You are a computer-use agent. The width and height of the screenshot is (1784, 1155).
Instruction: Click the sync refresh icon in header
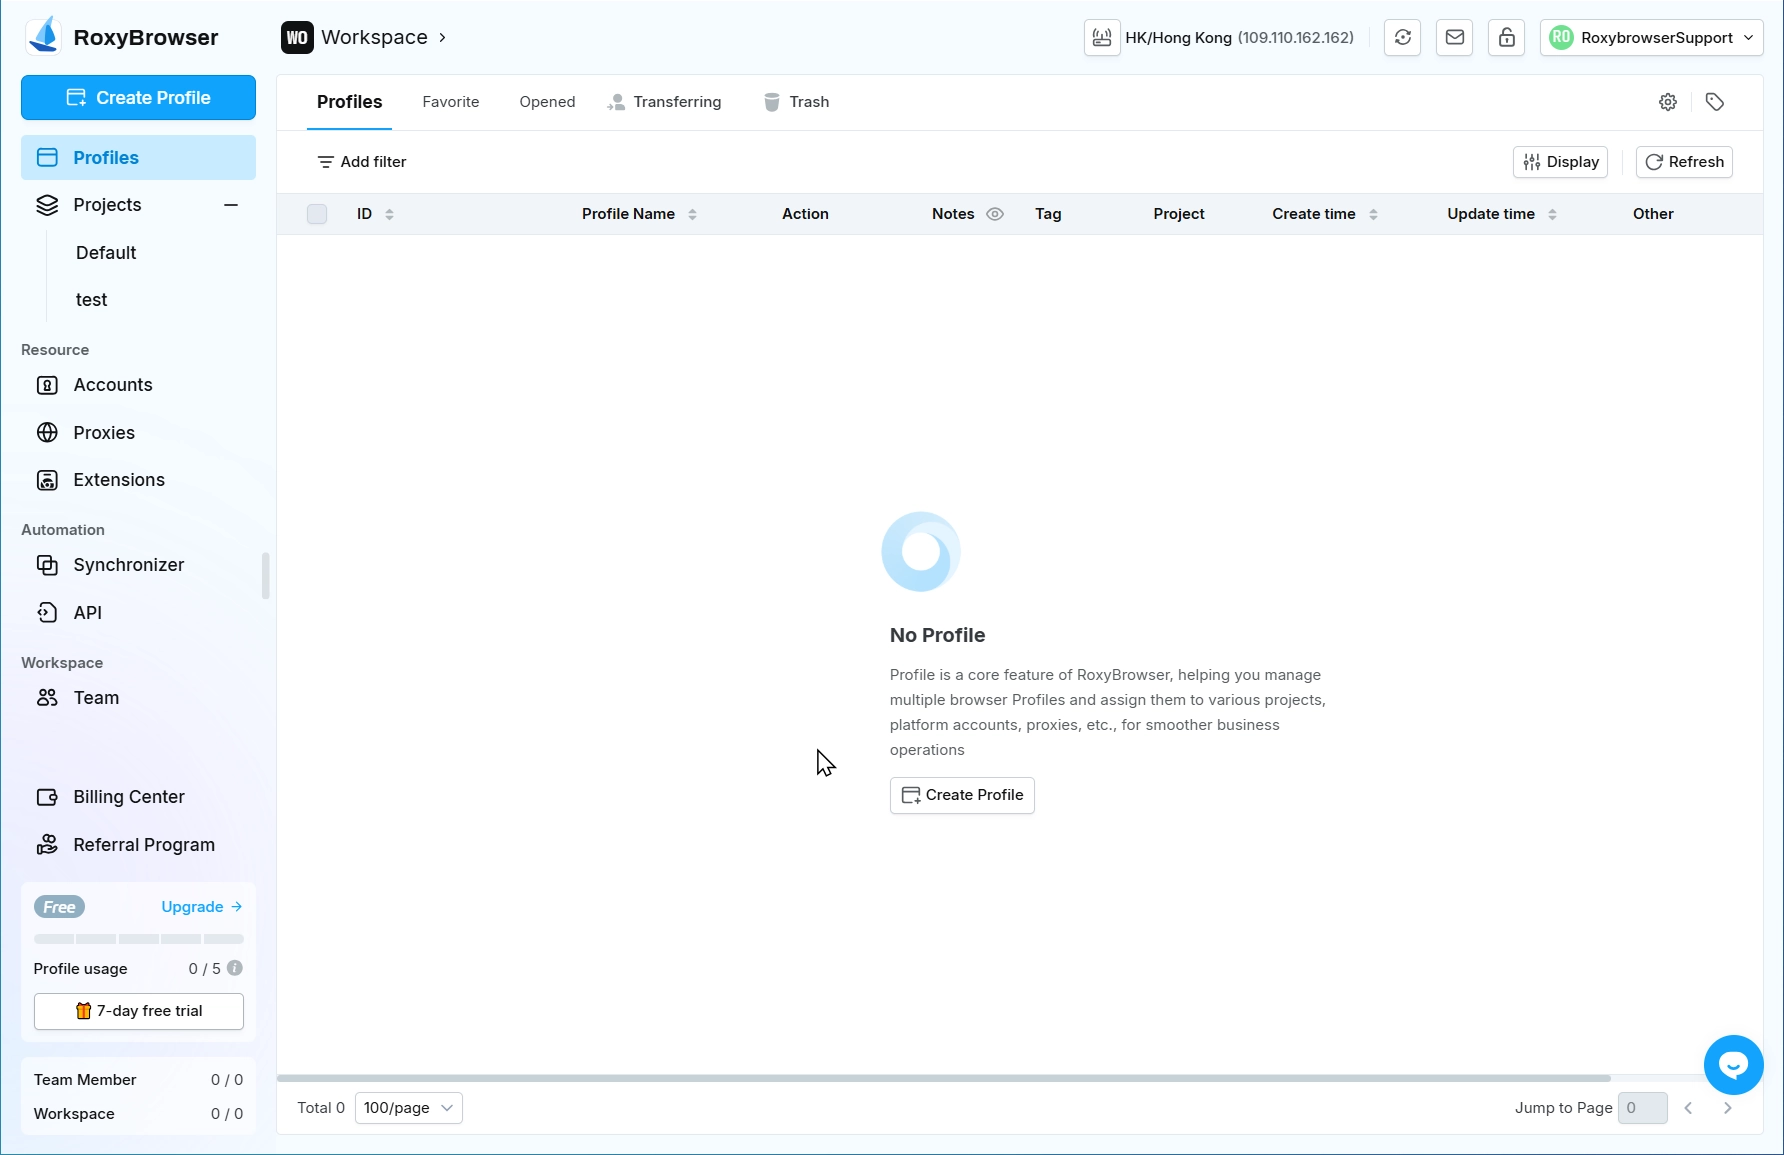coord(1402,38)
